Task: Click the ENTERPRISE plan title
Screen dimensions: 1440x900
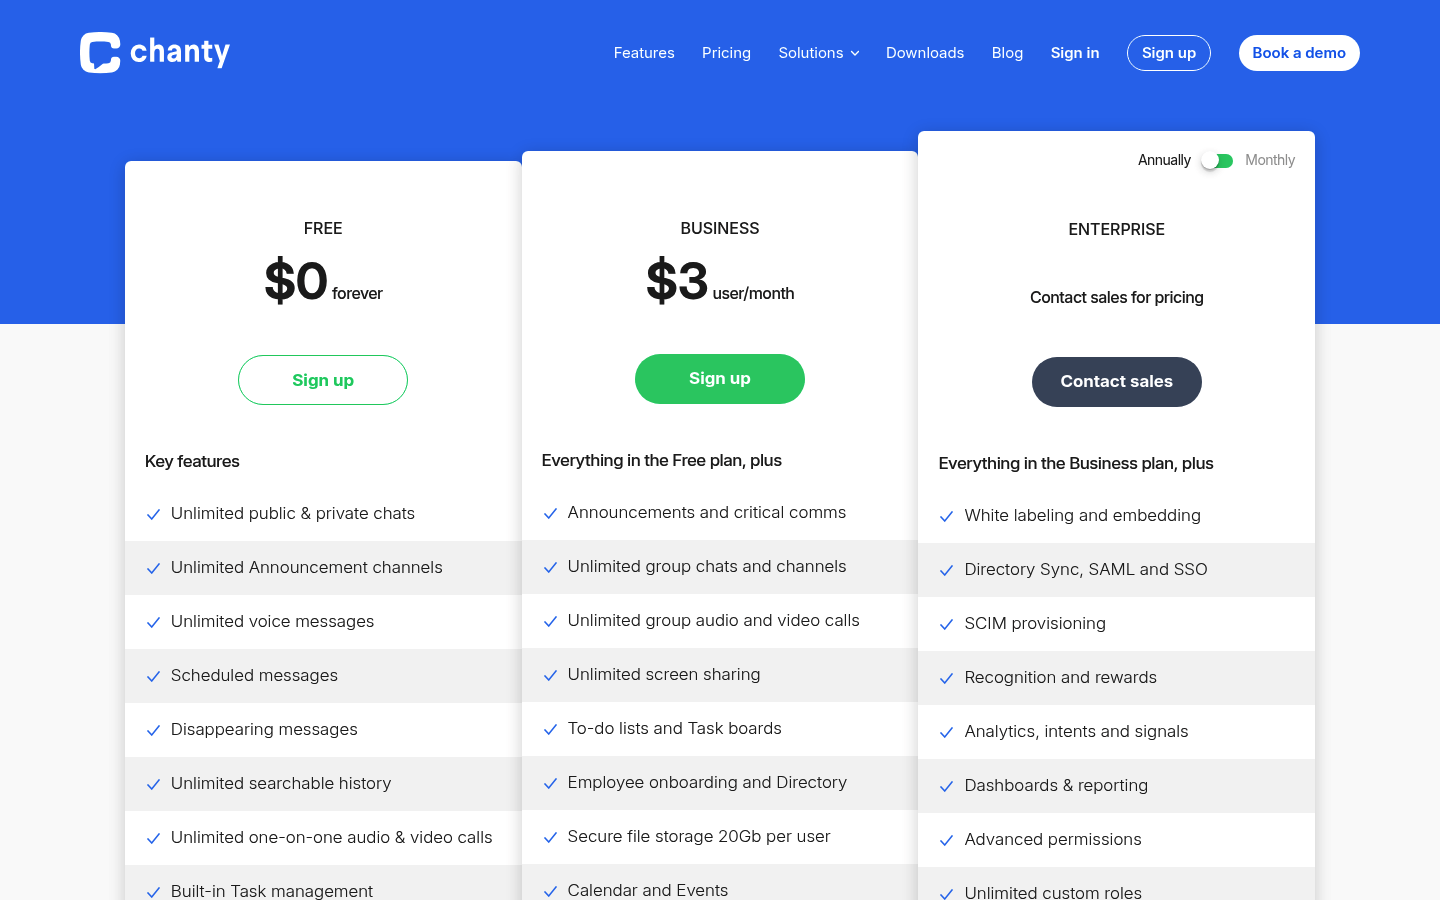Action: click(1117, 230)
